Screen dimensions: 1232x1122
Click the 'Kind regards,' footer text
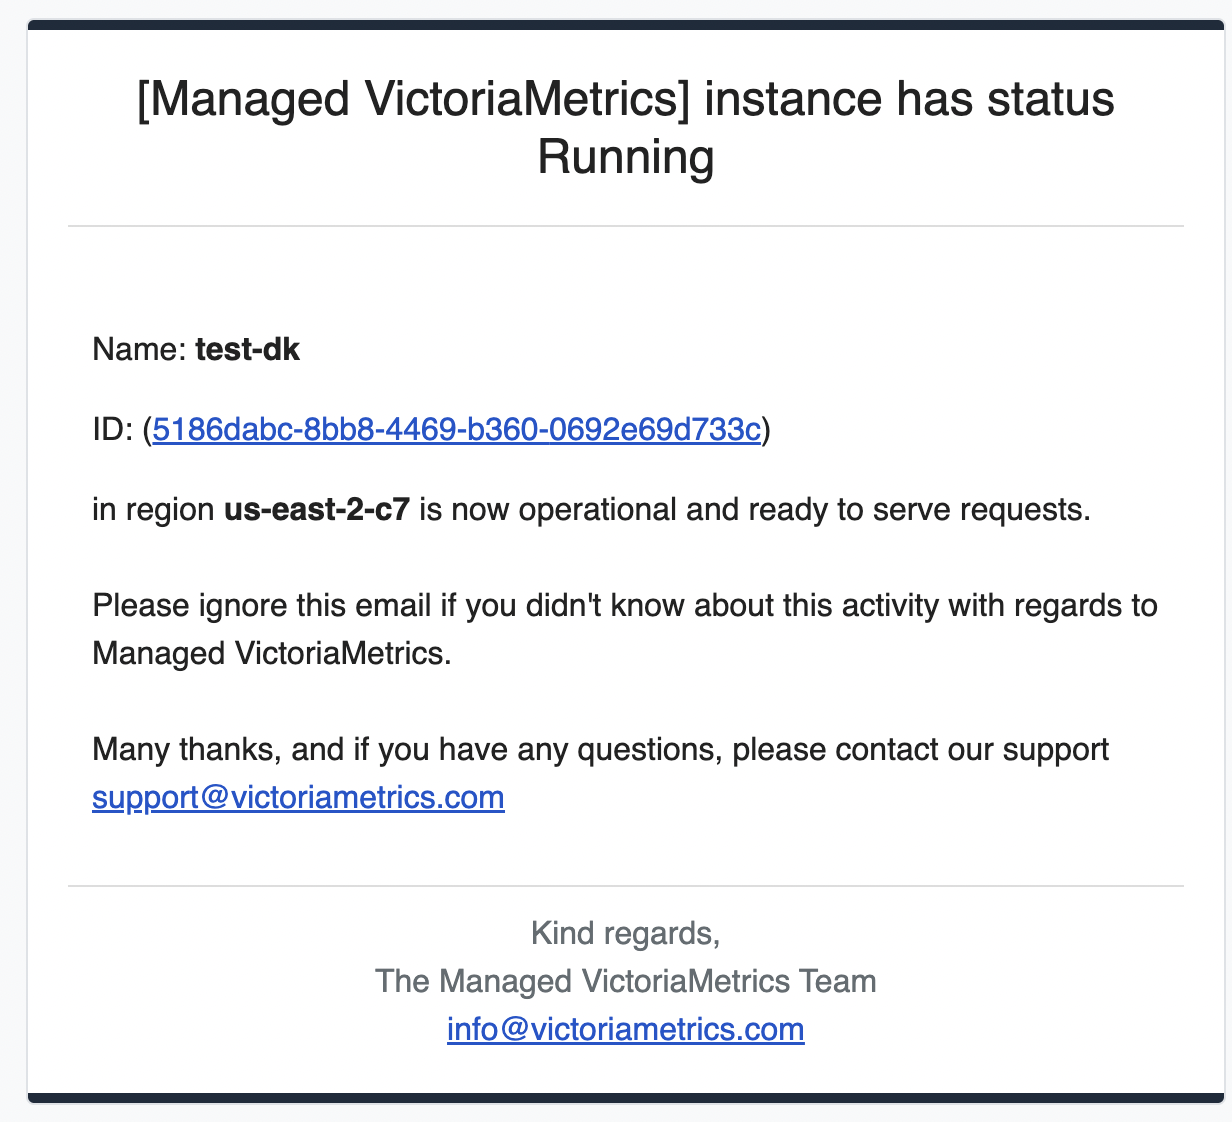pyautogui.click(x=626, y=934)
